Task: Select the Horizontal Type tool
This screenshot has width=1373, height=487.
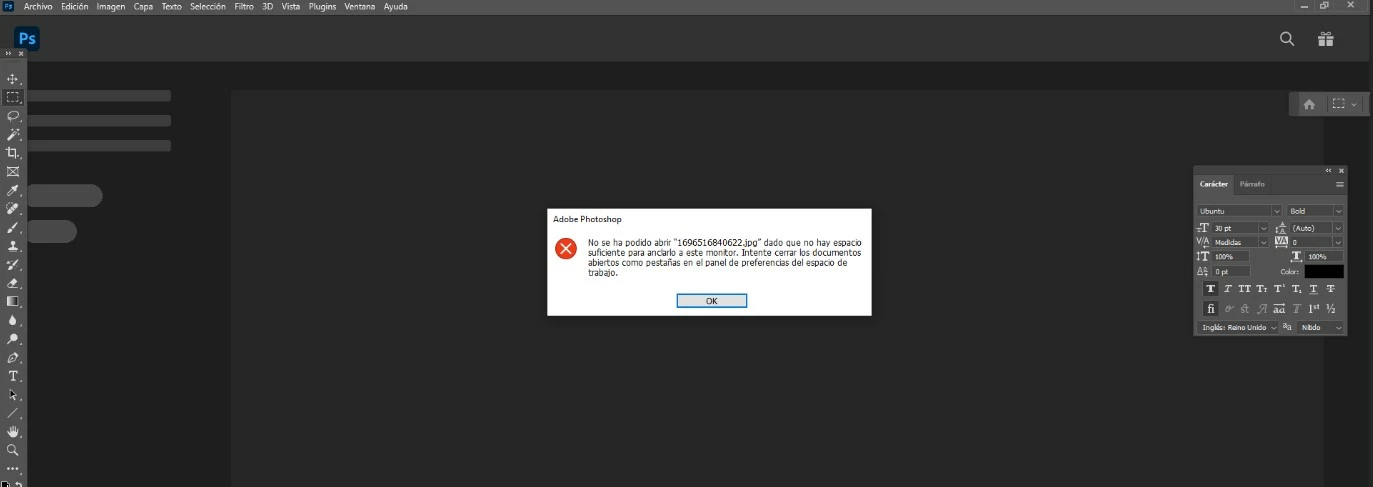Action: point(13,376)
